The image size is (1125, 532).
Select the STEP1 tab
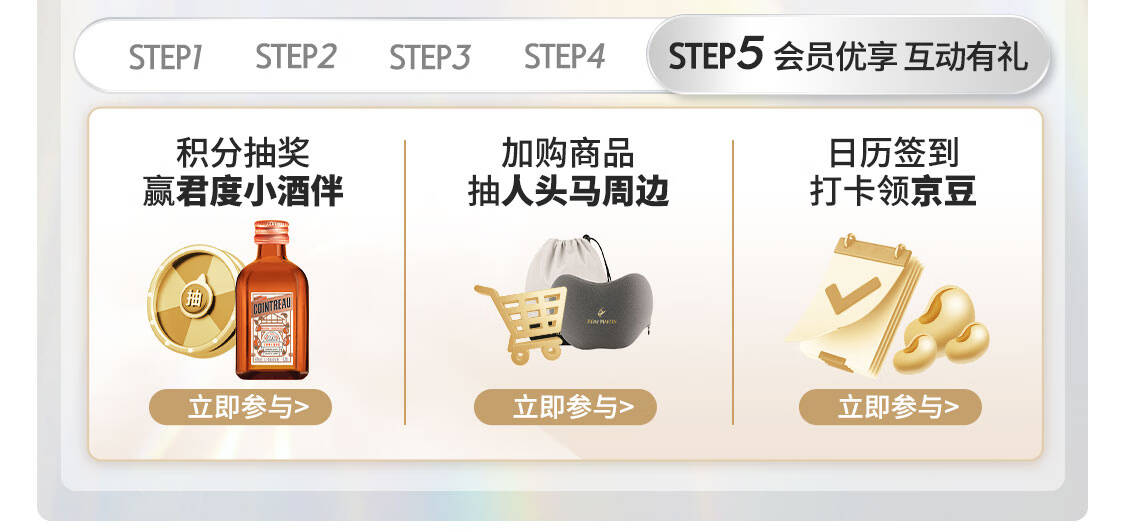pyautogui.click(x=165, y=57)
